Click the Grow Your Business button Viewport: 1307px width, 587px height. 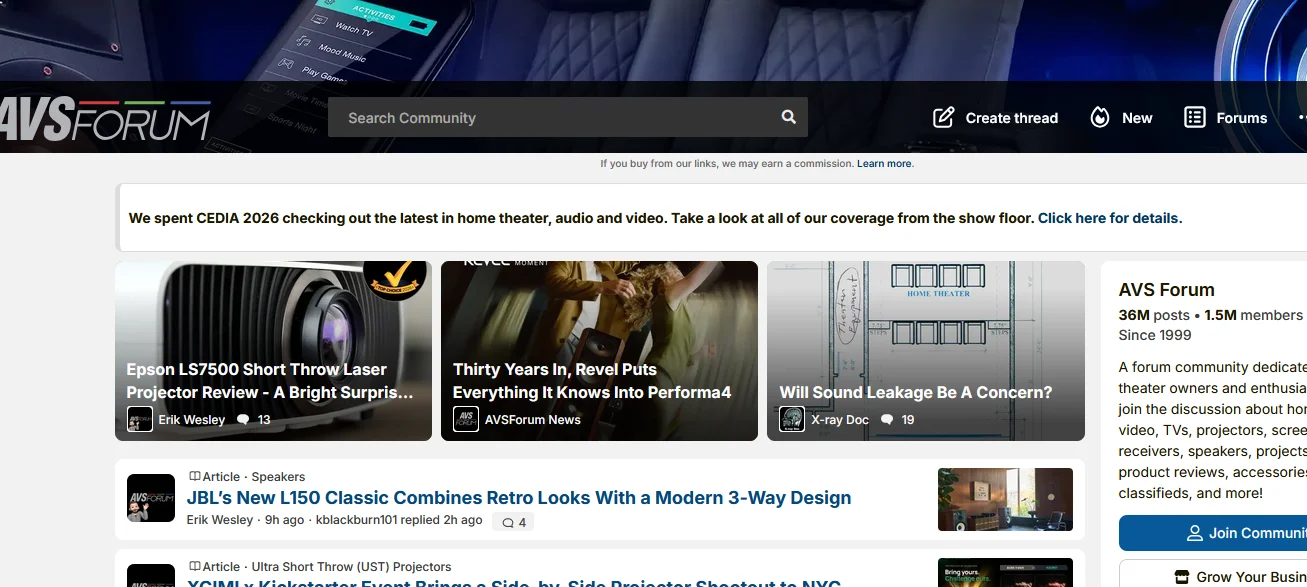(1212, 575)
